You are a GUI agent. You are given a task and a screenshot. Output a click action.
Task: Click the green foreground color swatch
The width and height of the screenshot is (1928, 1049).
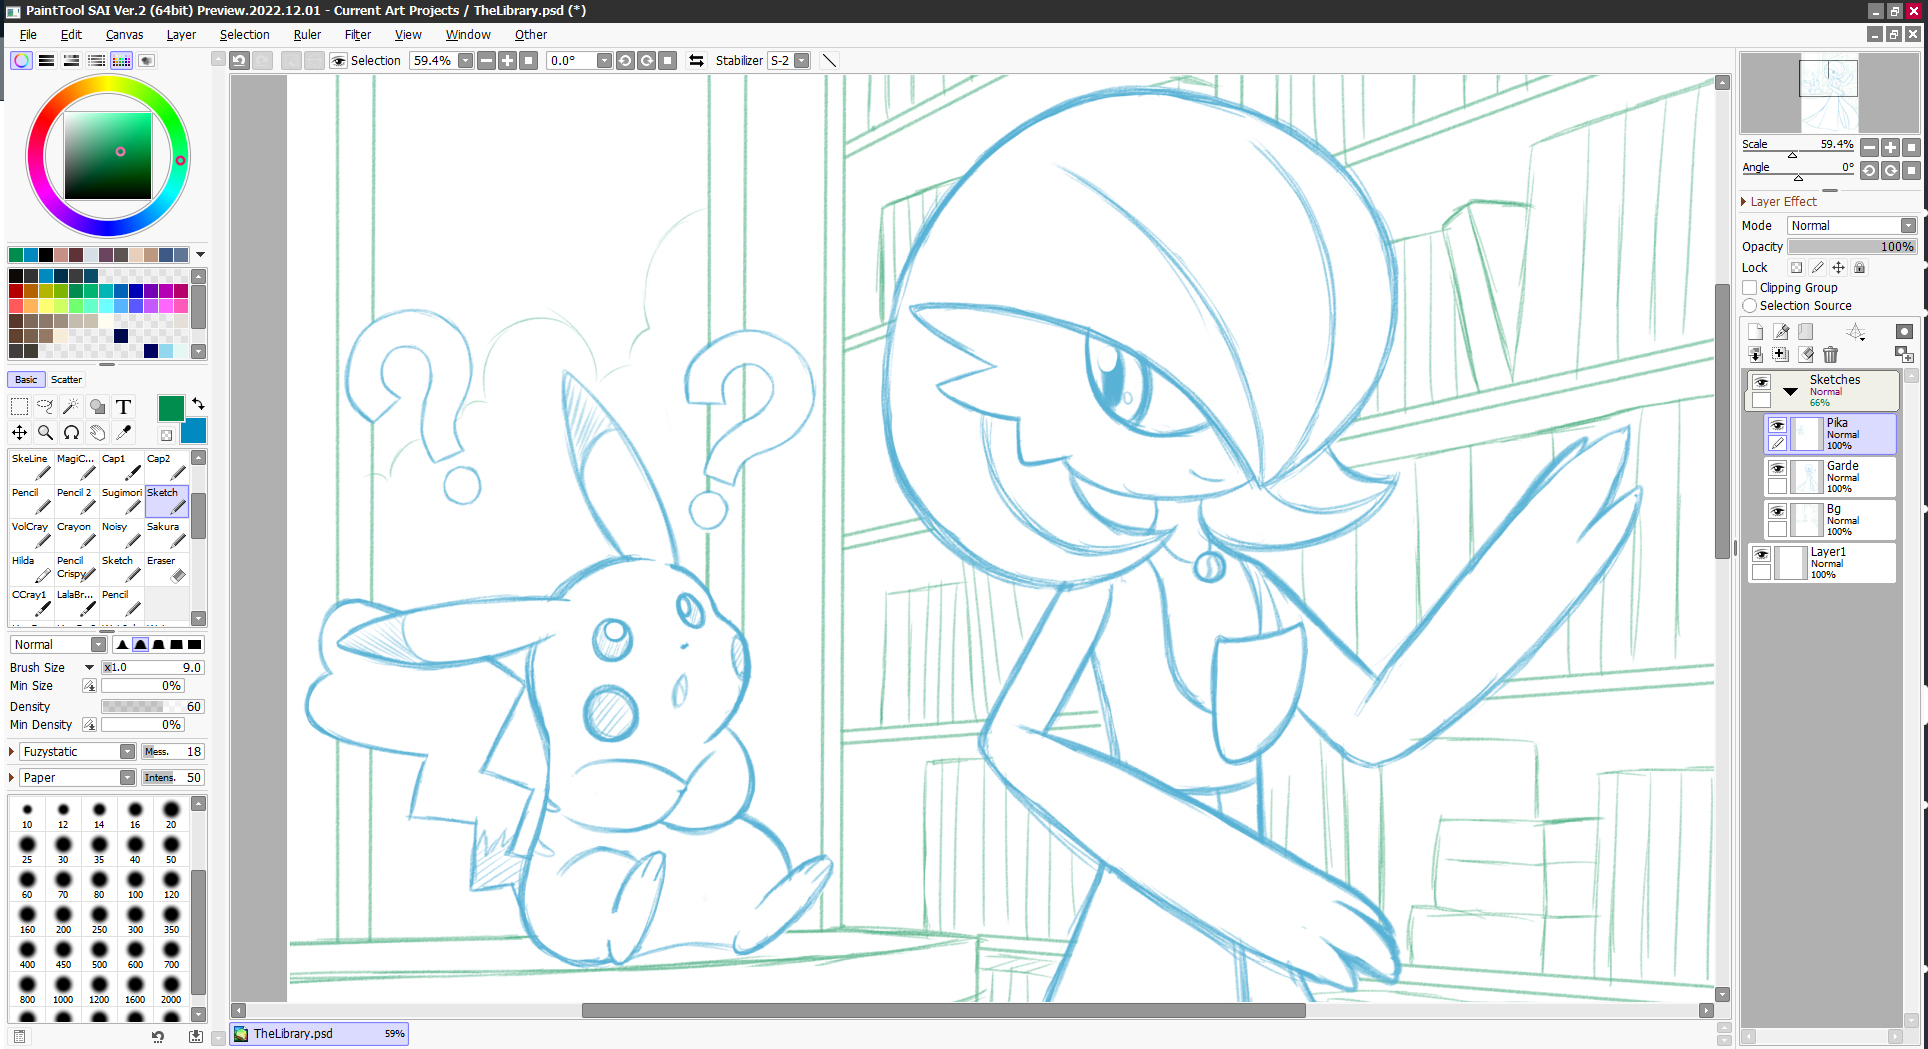tap(171, 407)
